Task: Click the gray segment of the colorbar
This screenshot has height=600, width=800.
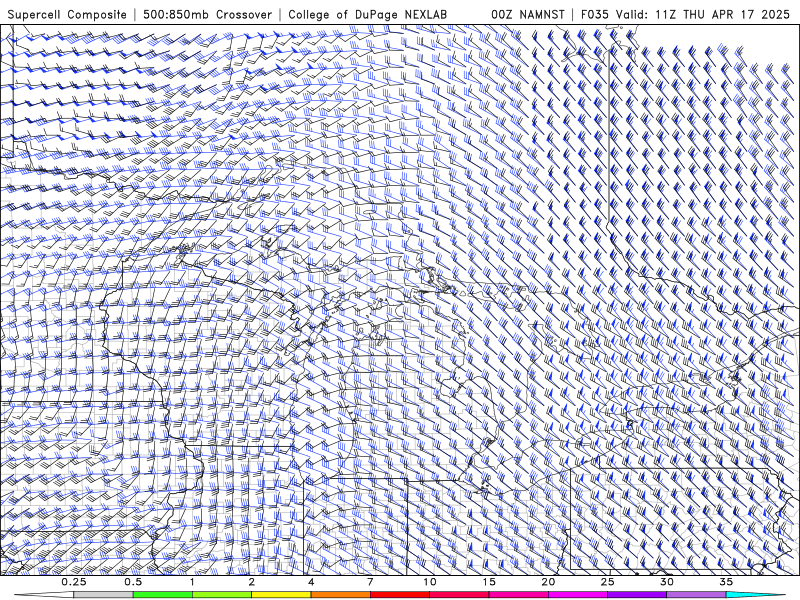Action: point(104,595)
